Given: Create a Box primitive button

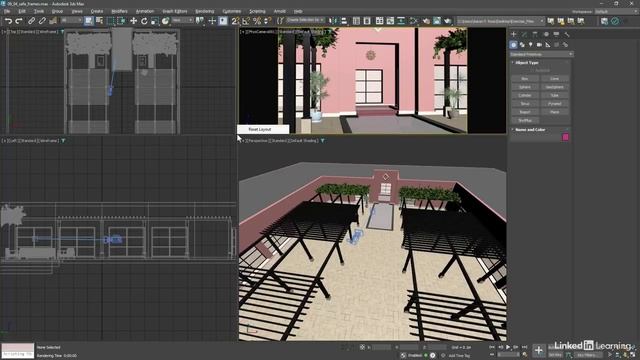Looking at the screenshot, I should 525,79.
